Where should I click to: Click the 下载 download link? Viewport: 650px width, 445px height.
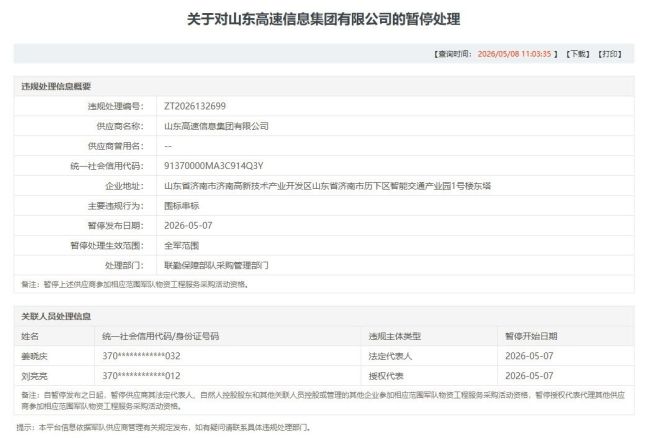[x=578, y=54]
